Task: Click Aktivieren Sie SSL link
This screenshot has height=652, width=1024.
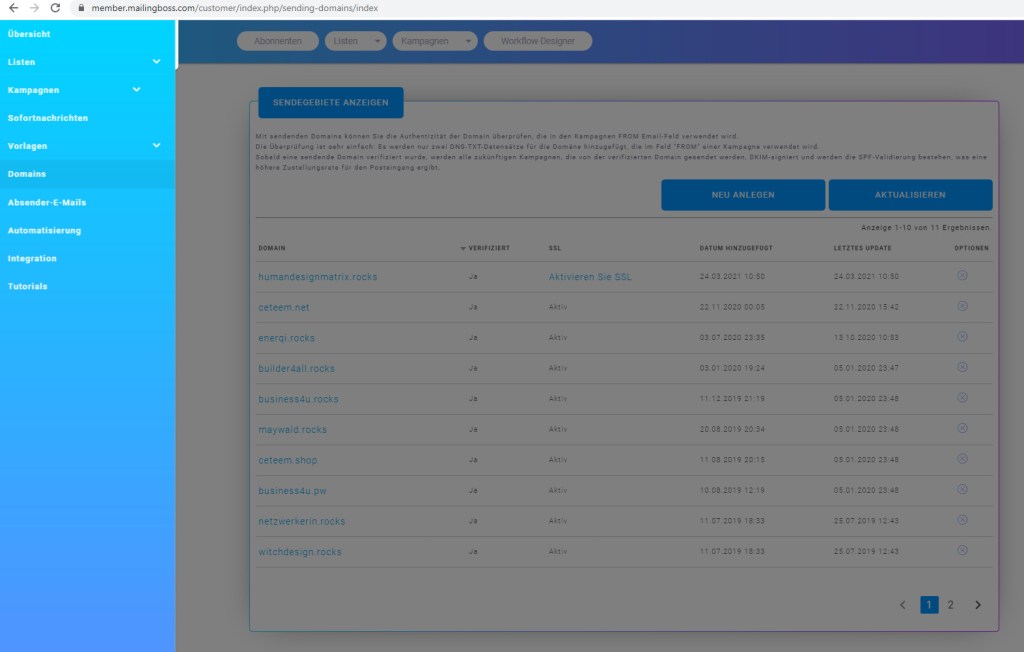Action: [590, 277]
